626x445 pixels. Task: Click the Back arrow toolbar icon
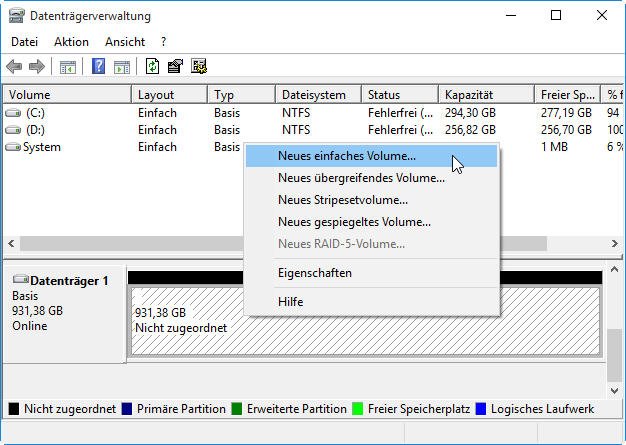tap(14, 66)
